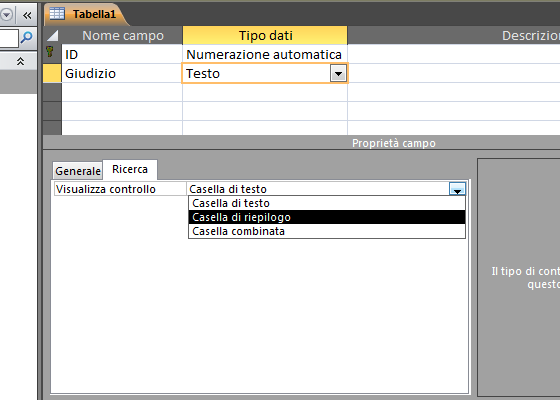
Task: Click the search magnifier icon
Action: coord(27,37)
